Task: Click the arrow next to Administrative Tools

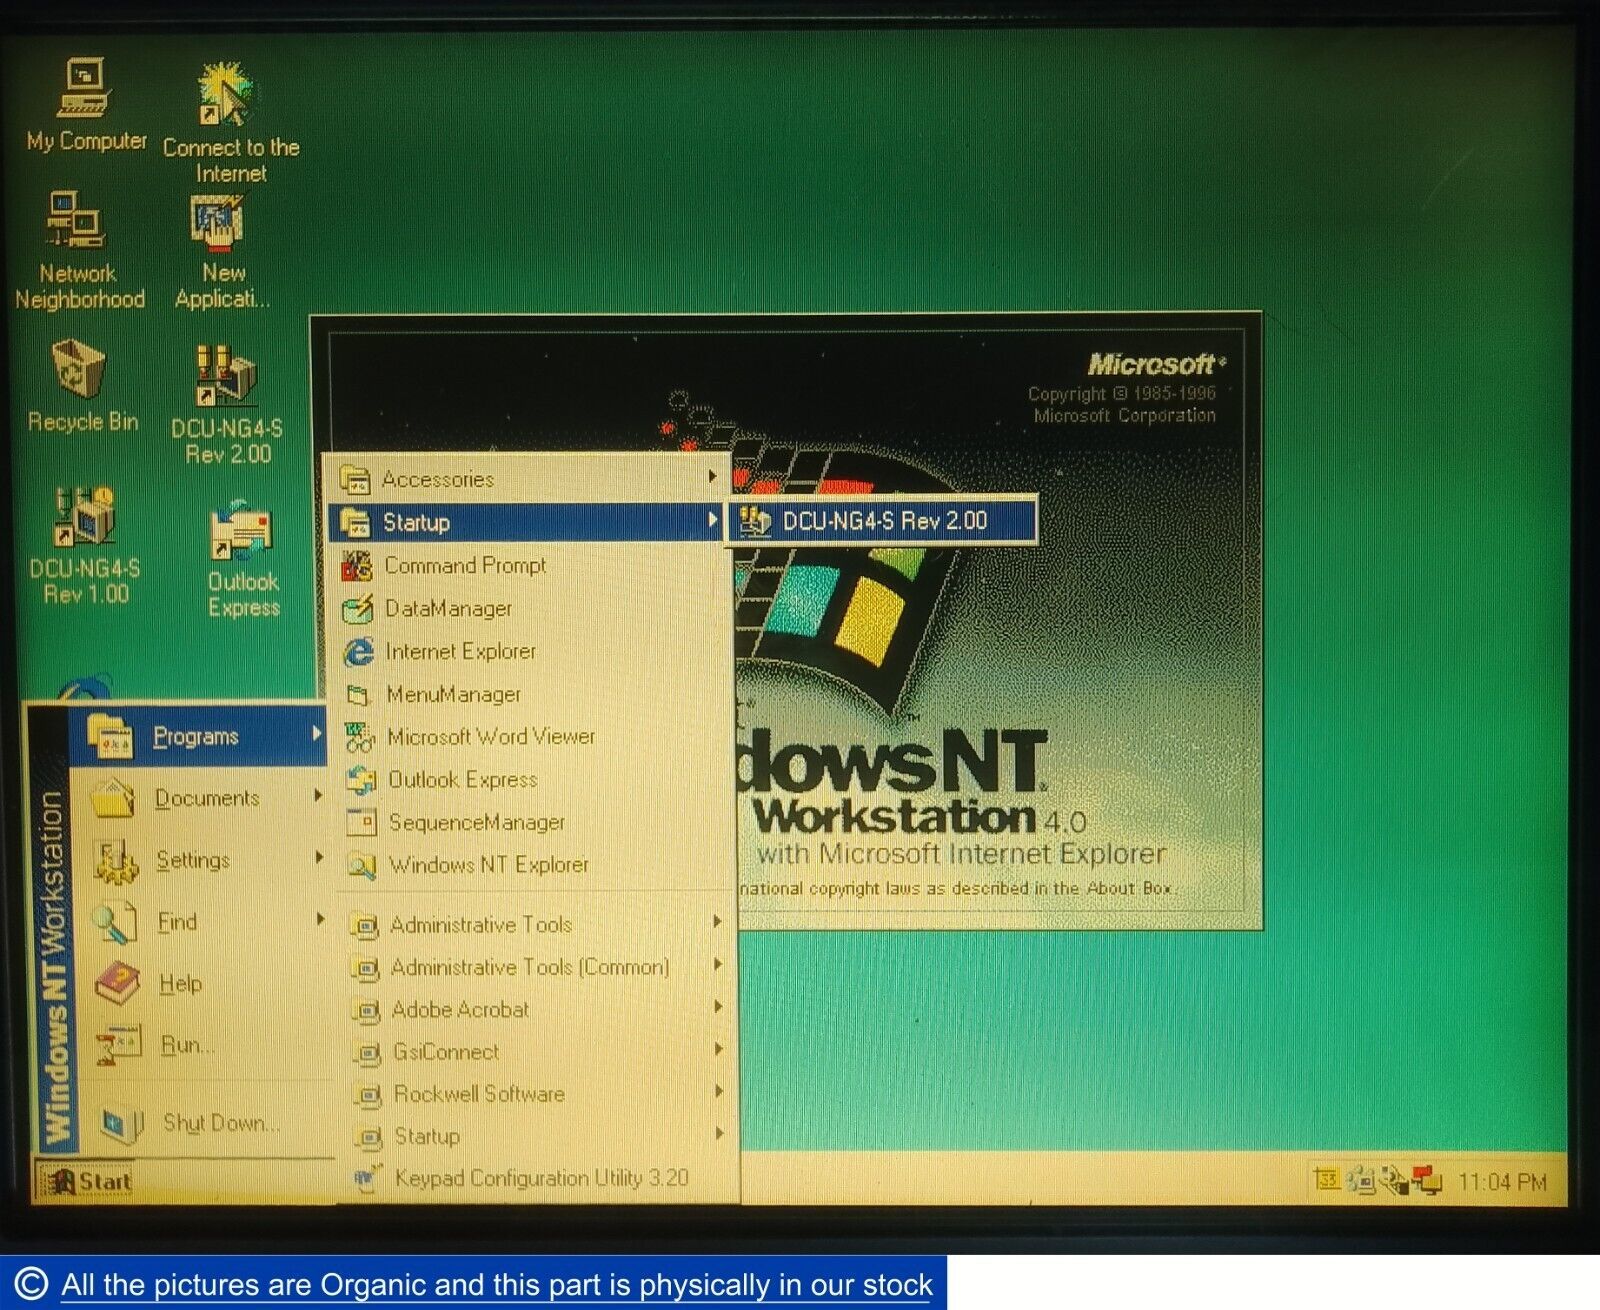Action: pos(717,922)
